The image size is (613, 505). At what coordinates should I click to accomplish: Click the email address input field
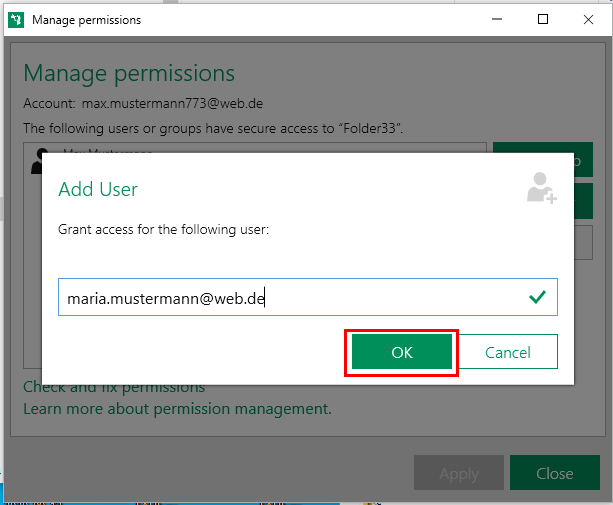308,297
